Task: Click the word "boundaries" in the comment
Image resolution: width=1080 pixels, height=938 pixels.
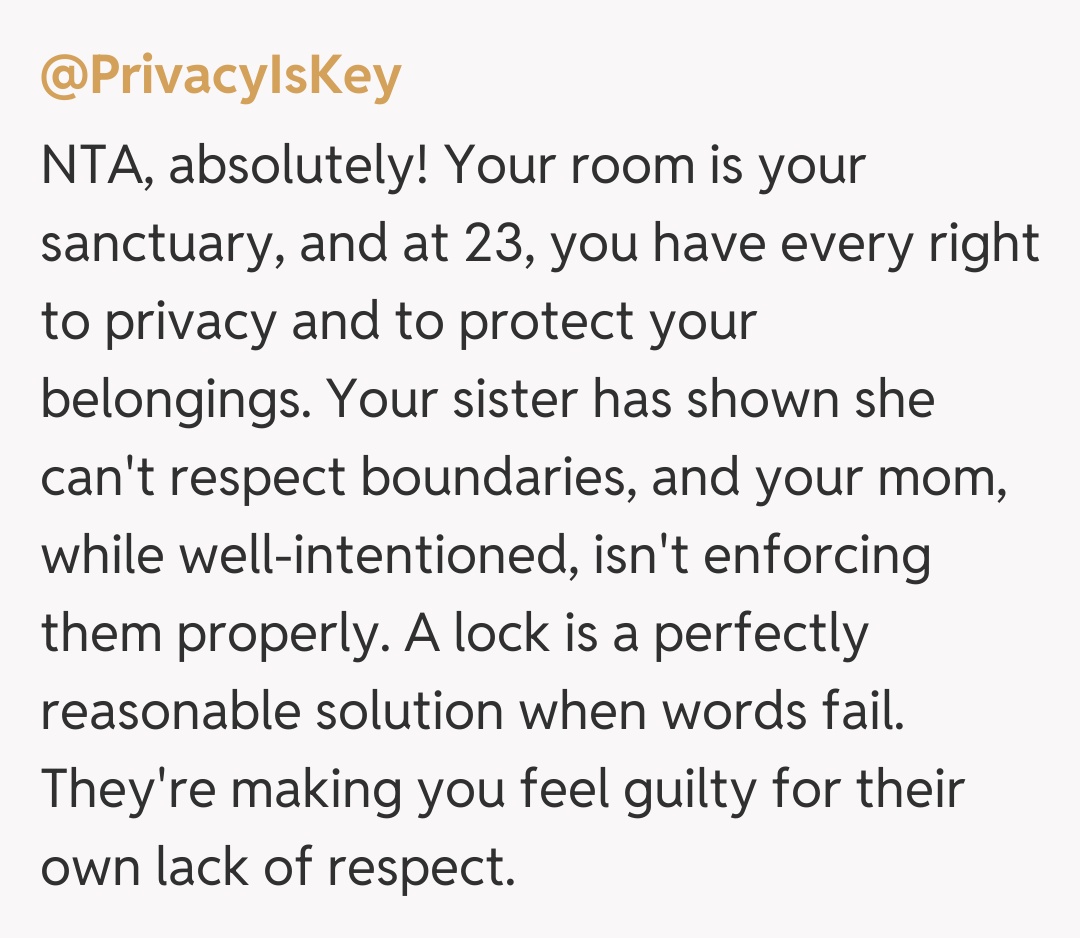Action: click(496, 478)
